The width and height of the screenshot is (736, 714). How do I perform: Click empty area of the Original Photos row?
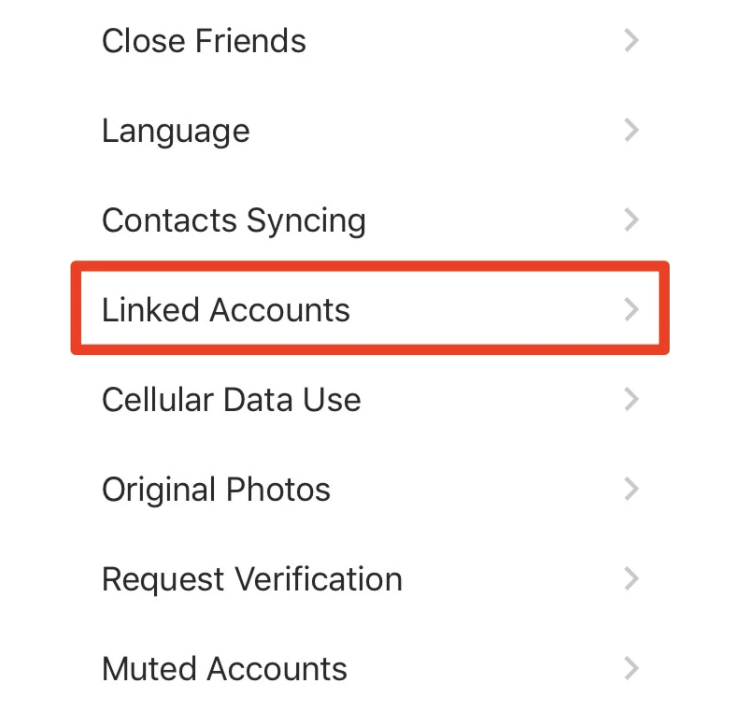[x=476, y=489]
